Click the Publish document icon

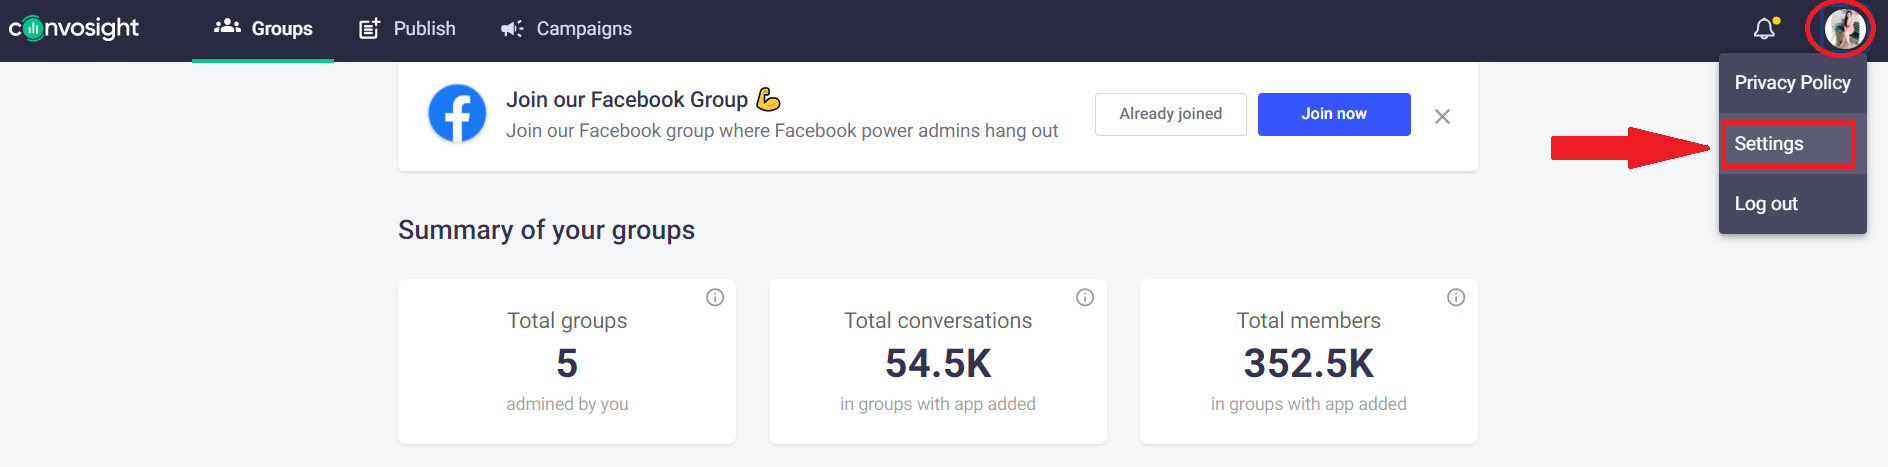click(x=369, y=28)
